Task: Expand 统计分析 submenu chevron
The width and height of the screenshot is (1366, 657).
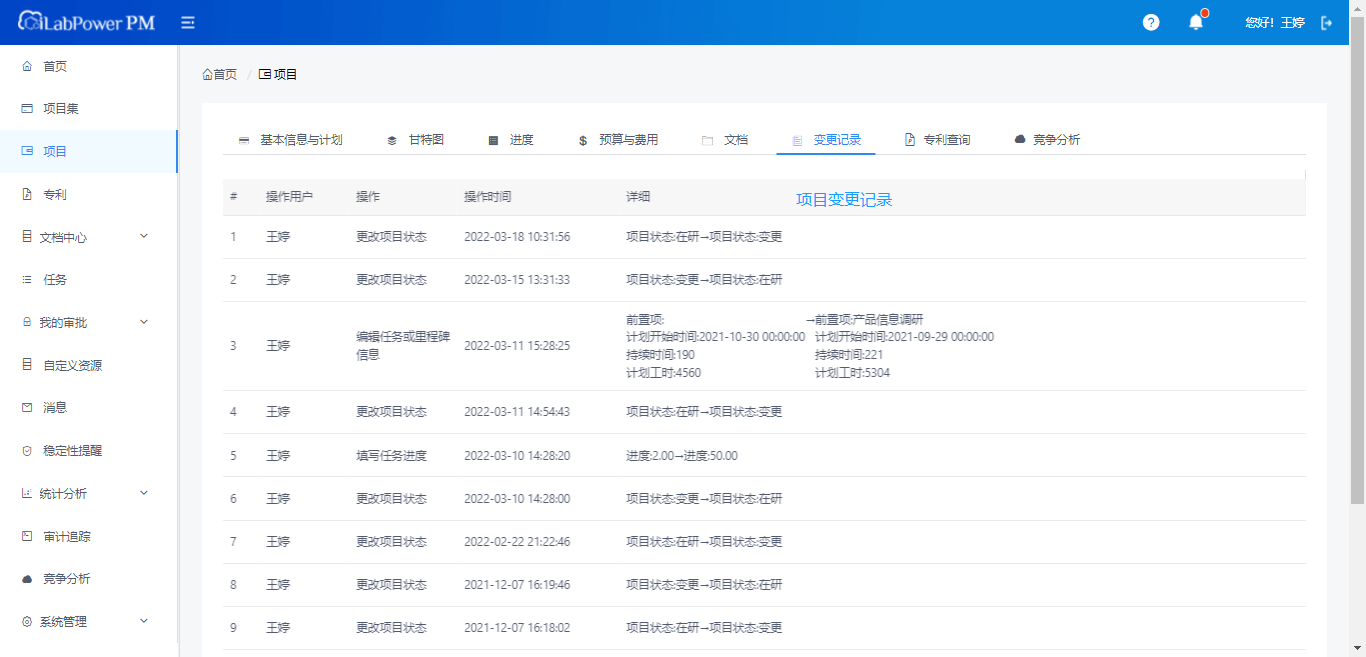Action: (143, 492)
